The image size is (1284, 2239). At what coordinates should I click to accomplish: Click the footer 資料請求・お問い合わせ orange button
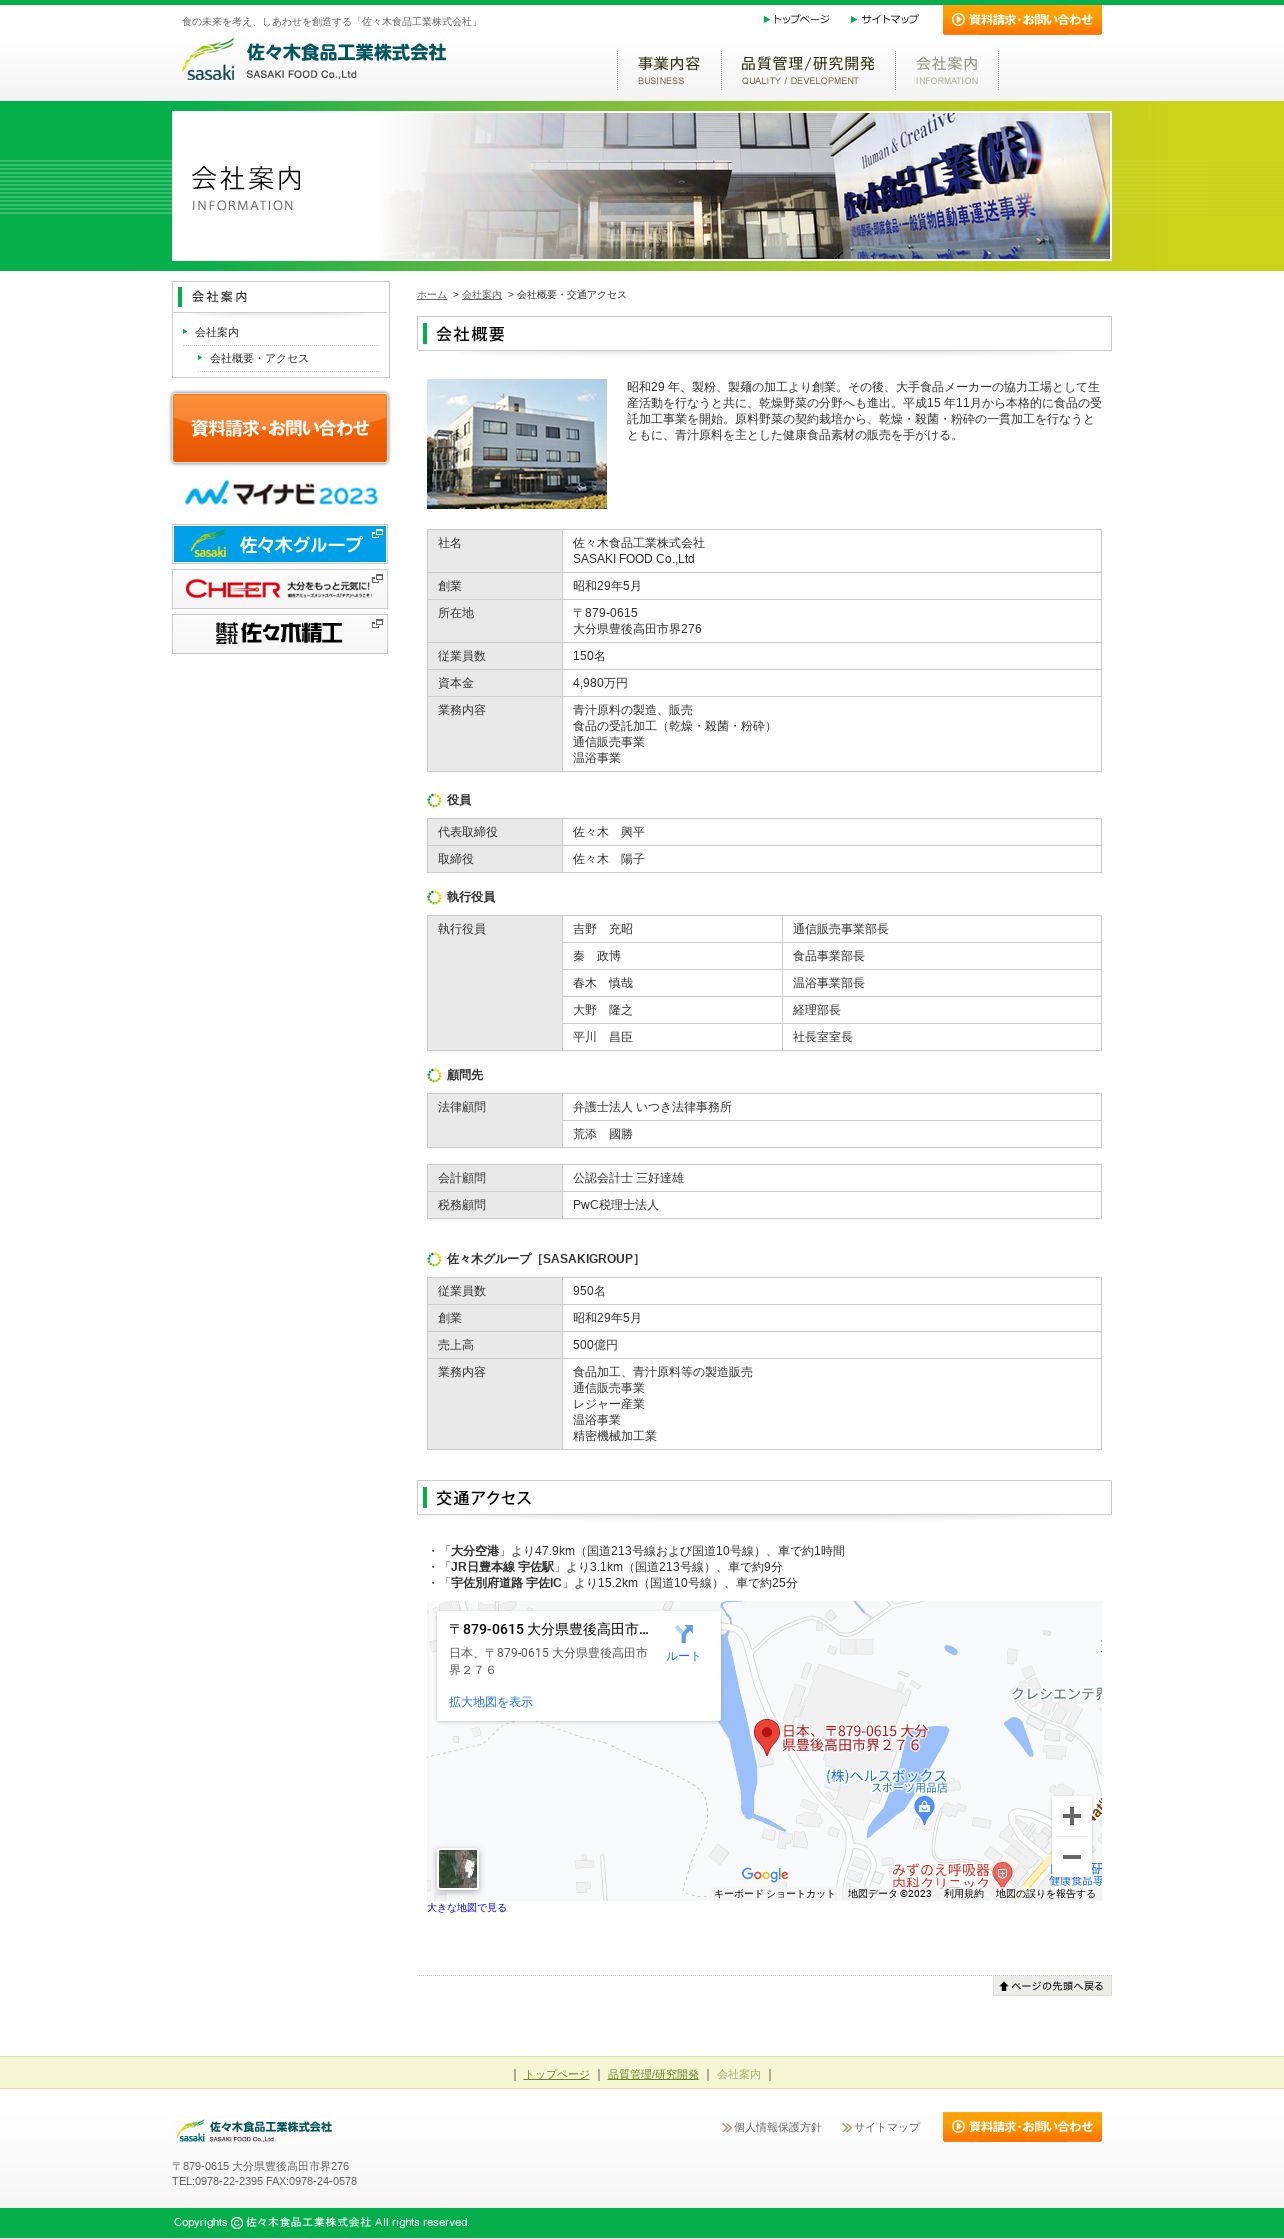[1022, 2127]
